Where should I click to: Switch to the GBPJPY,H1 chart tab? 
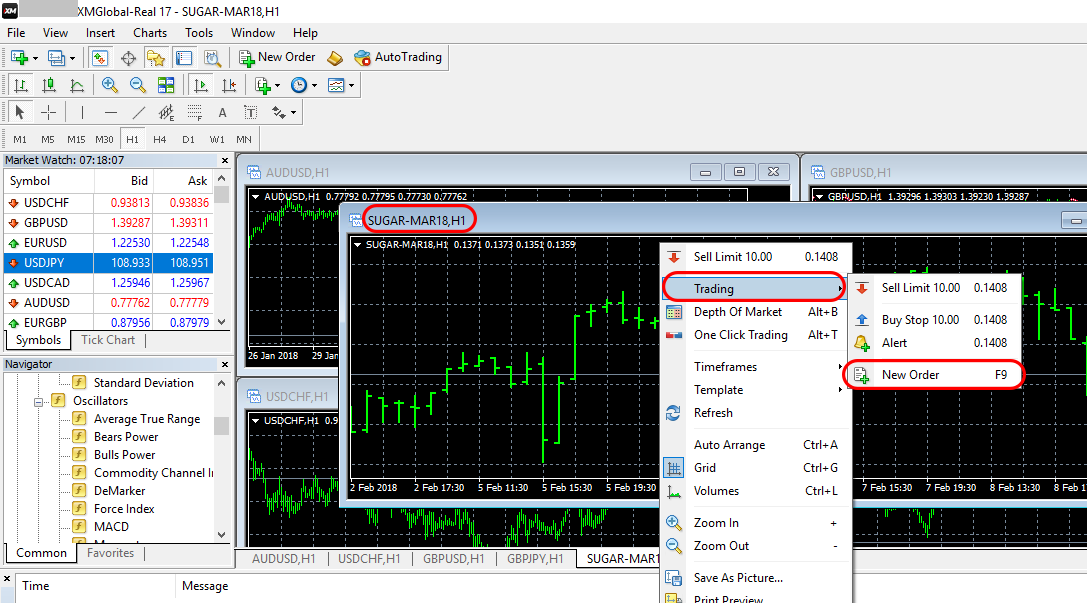[x=535, y=559]
